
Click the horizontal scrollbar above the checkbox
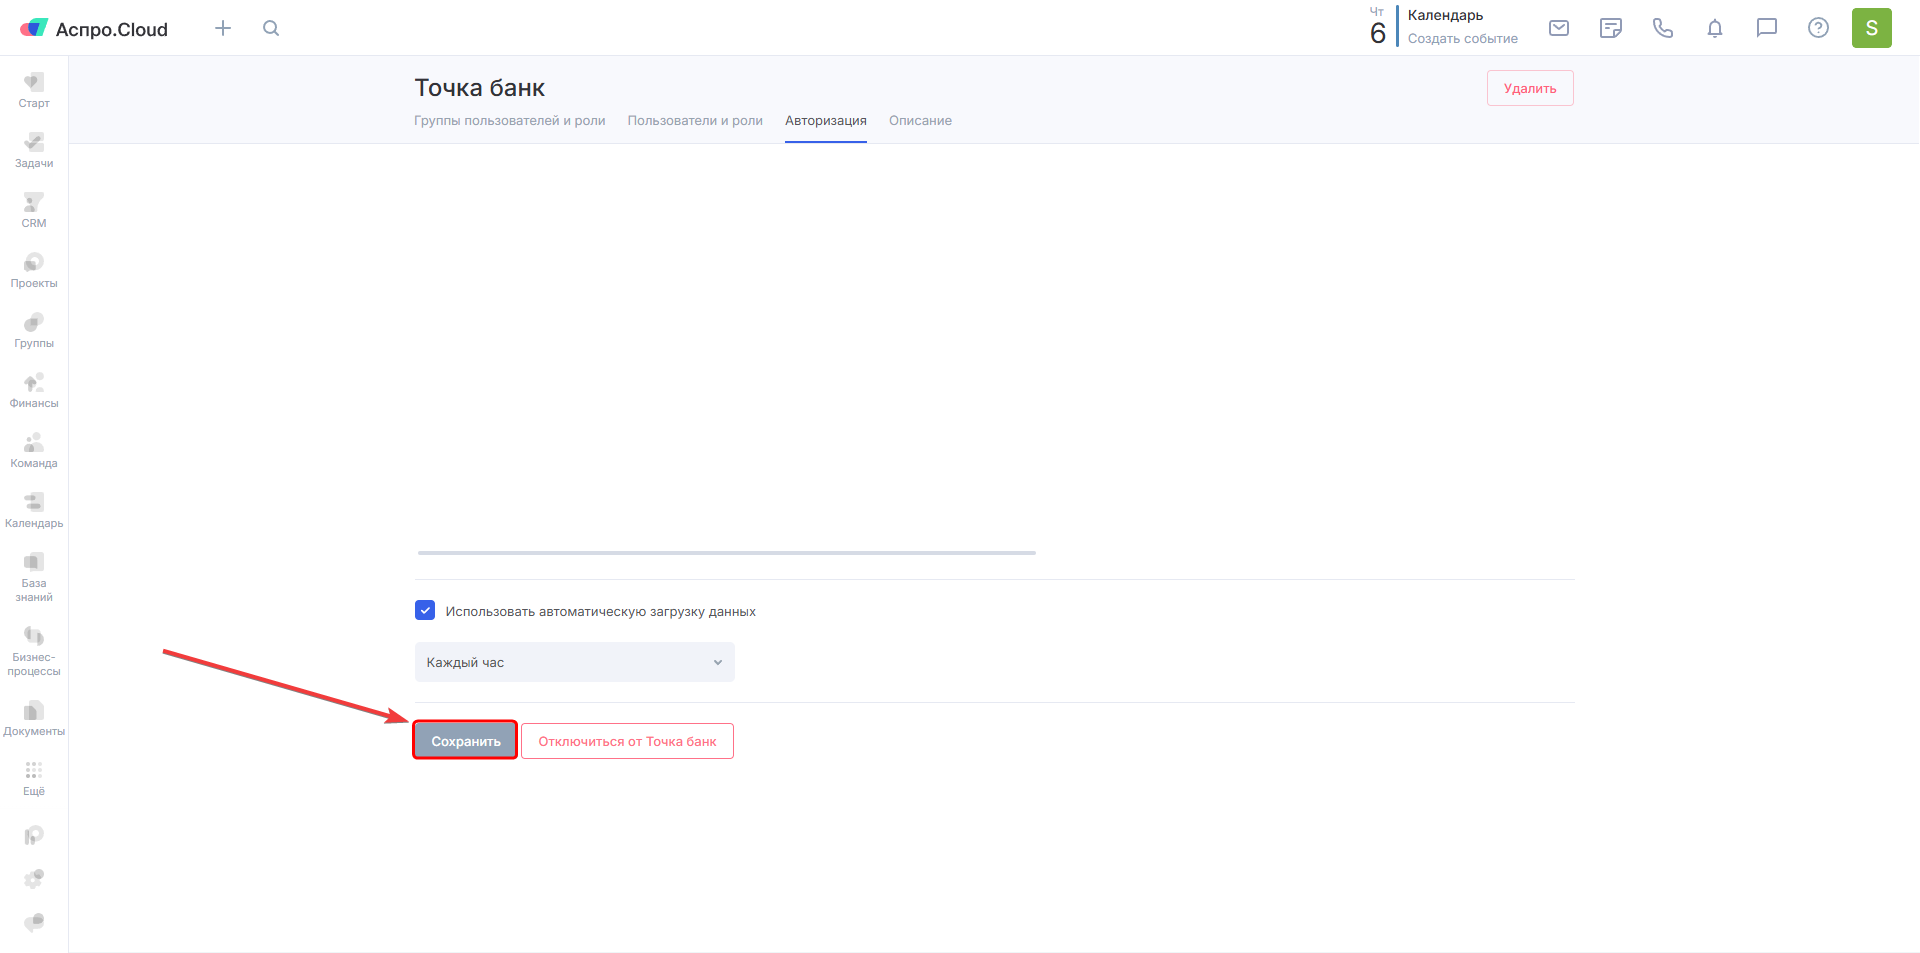coord(727,552)
